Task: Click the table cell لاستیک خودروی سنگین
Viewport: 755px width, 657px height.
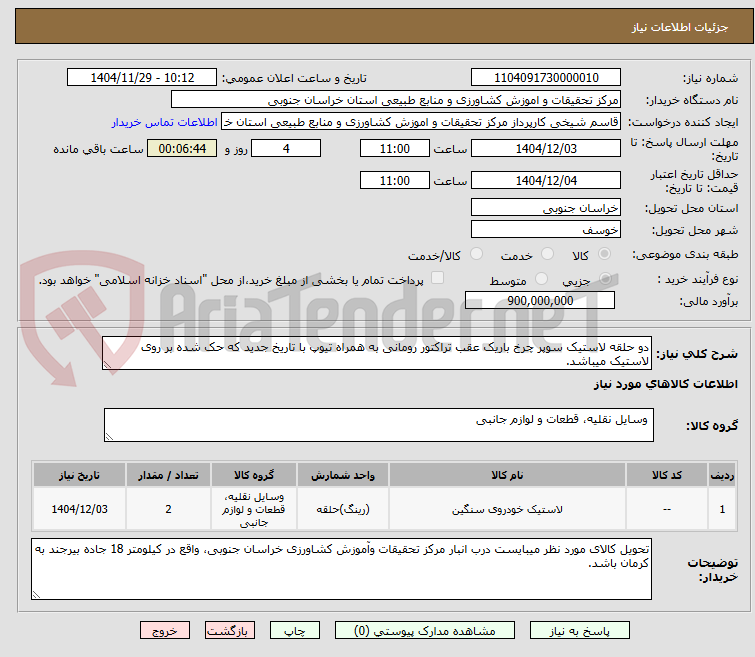Action: 507,509
